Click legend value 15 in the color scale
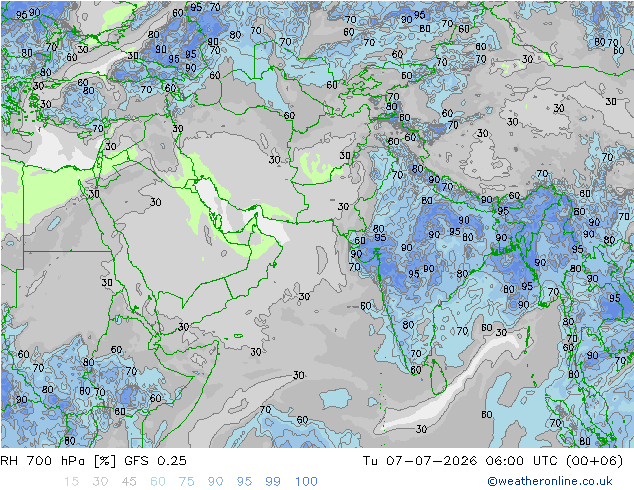 coord(71,482)
